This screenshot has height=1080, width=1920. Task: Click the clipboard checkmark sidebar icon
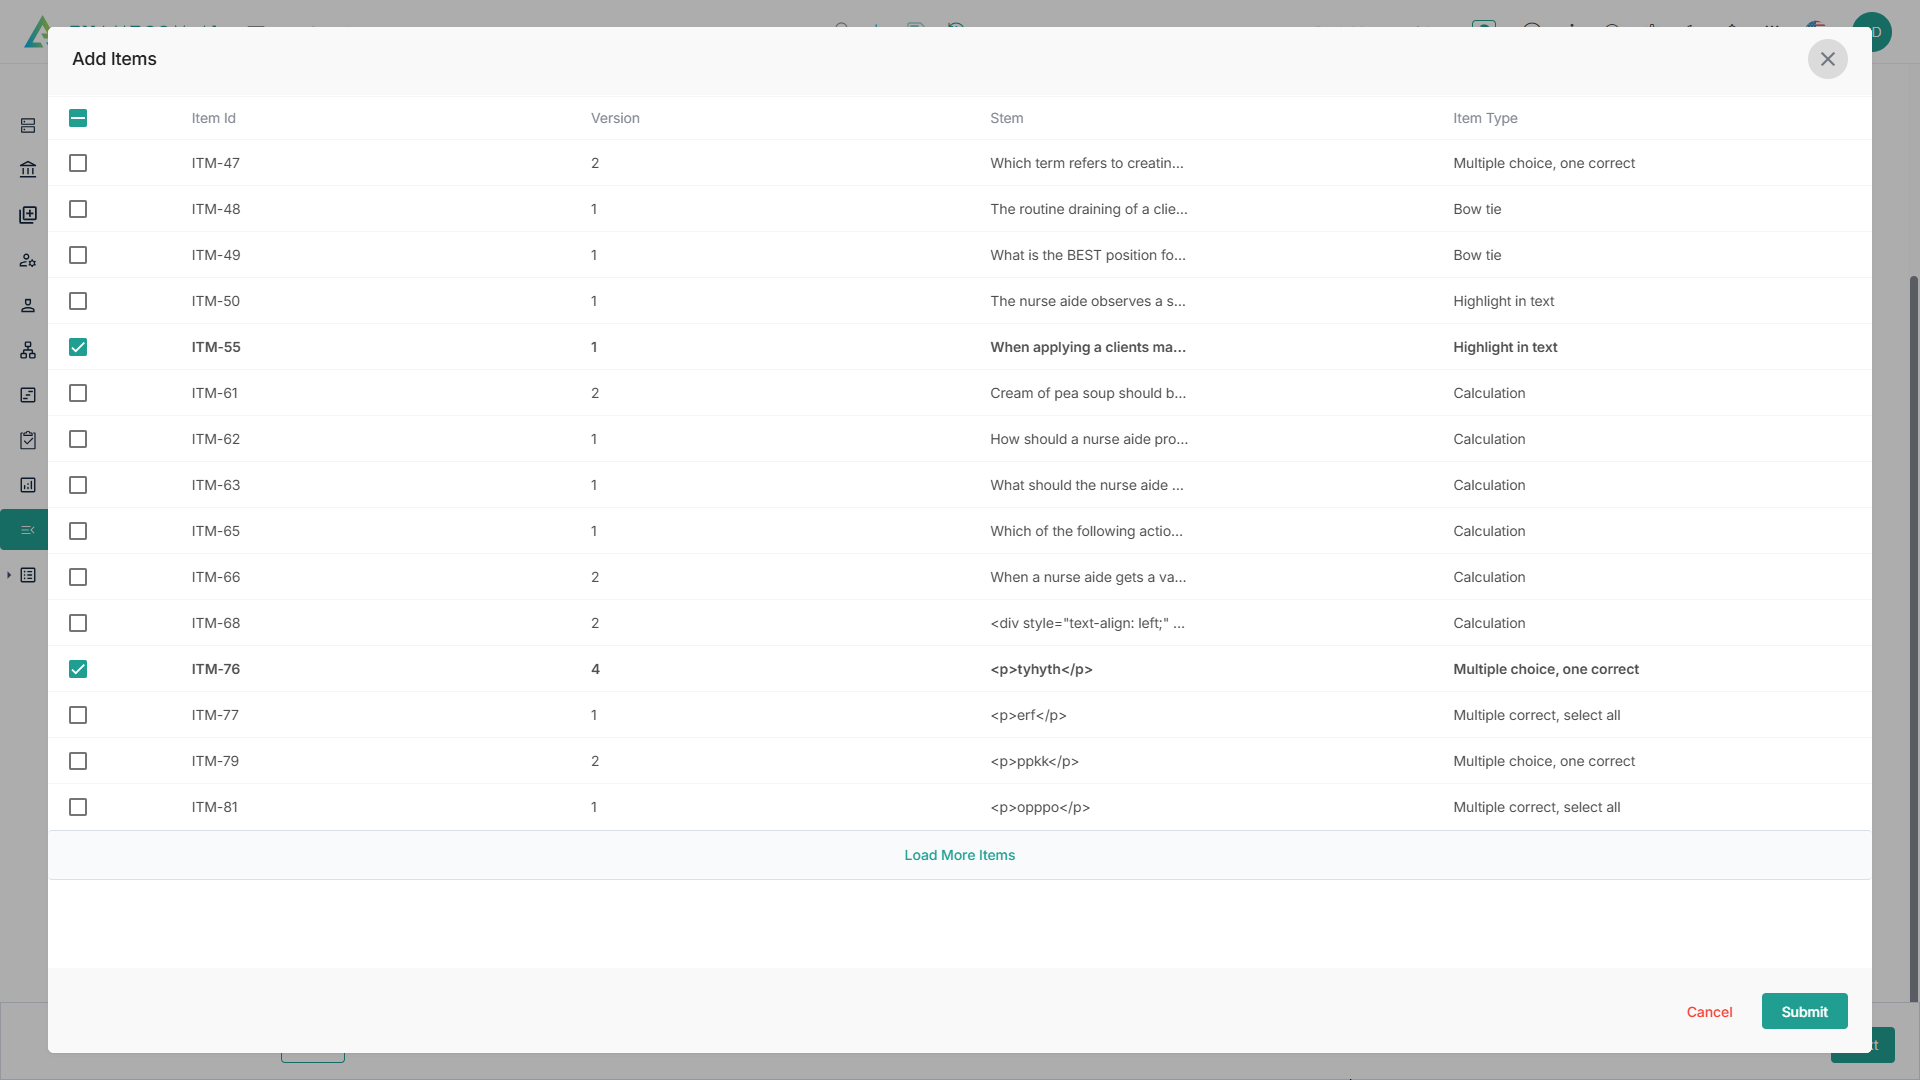pos(28,440)
